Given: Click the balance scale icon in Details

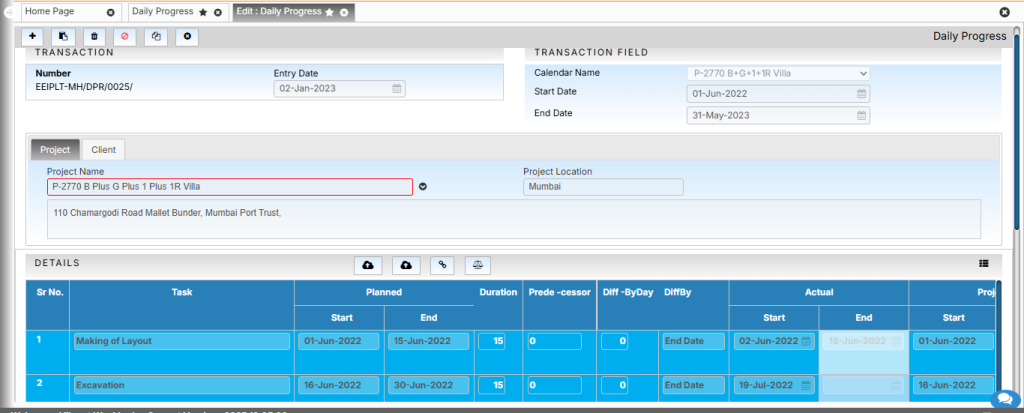Looking at the screenshot, I should (x=477, y=265).
